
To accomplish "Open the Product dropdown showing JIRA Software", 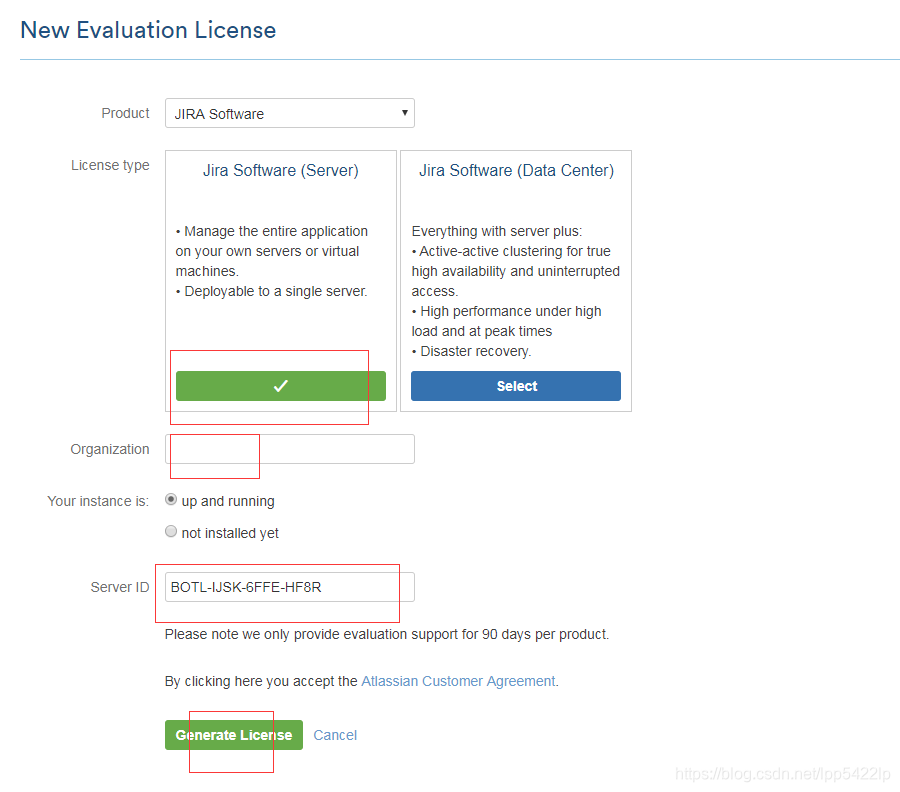I will (290, 113).
